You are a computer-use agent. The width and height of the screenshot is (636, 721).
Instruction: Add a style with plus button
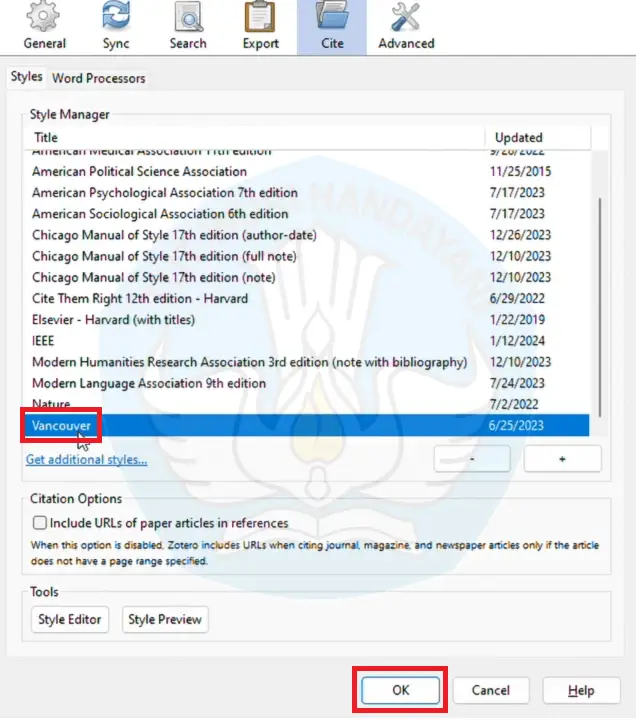pos(562,459)
